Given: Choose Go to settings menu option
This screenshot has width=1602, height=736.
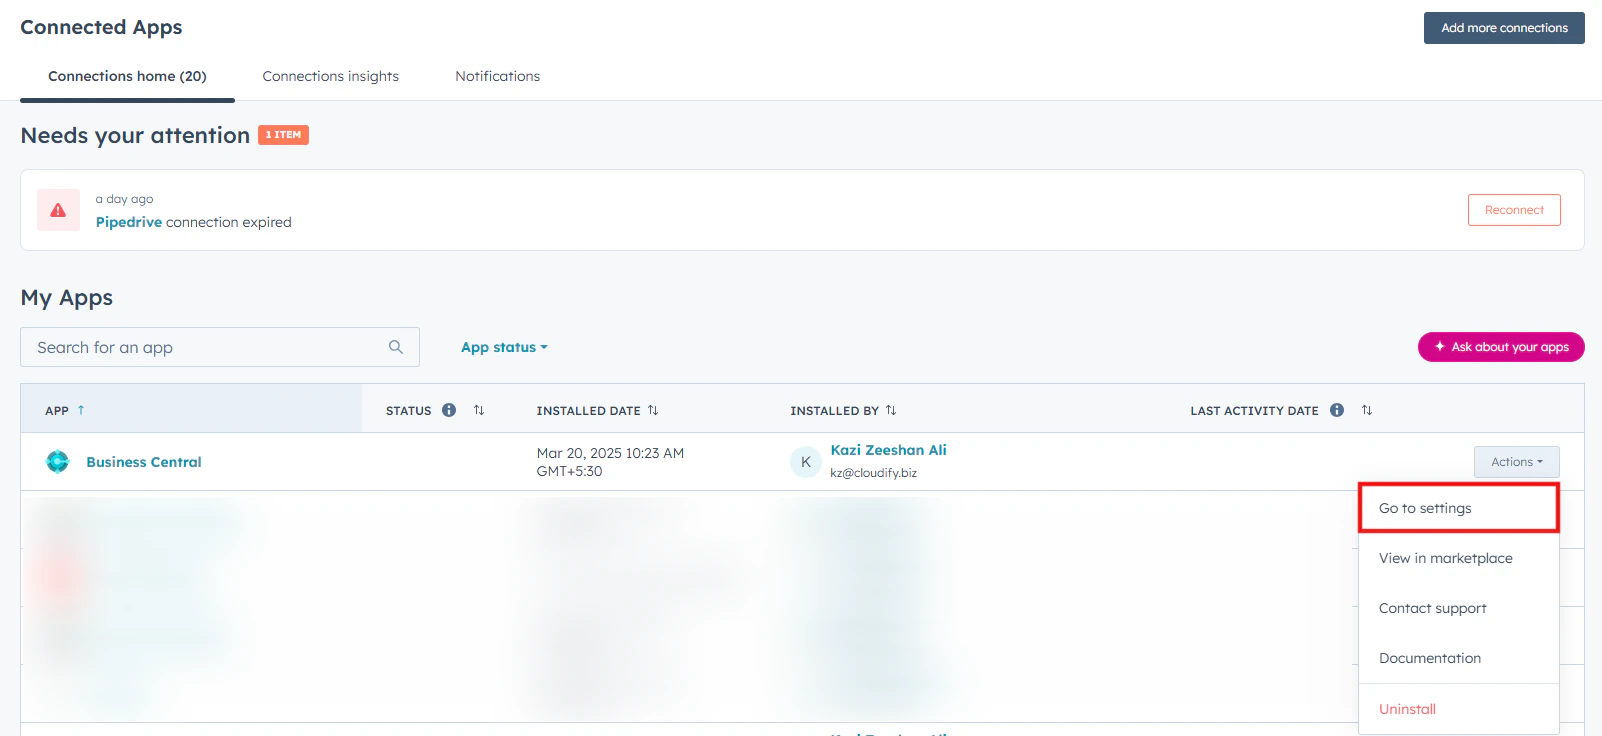Looking at the screenshot, I should coord(1458,508).
